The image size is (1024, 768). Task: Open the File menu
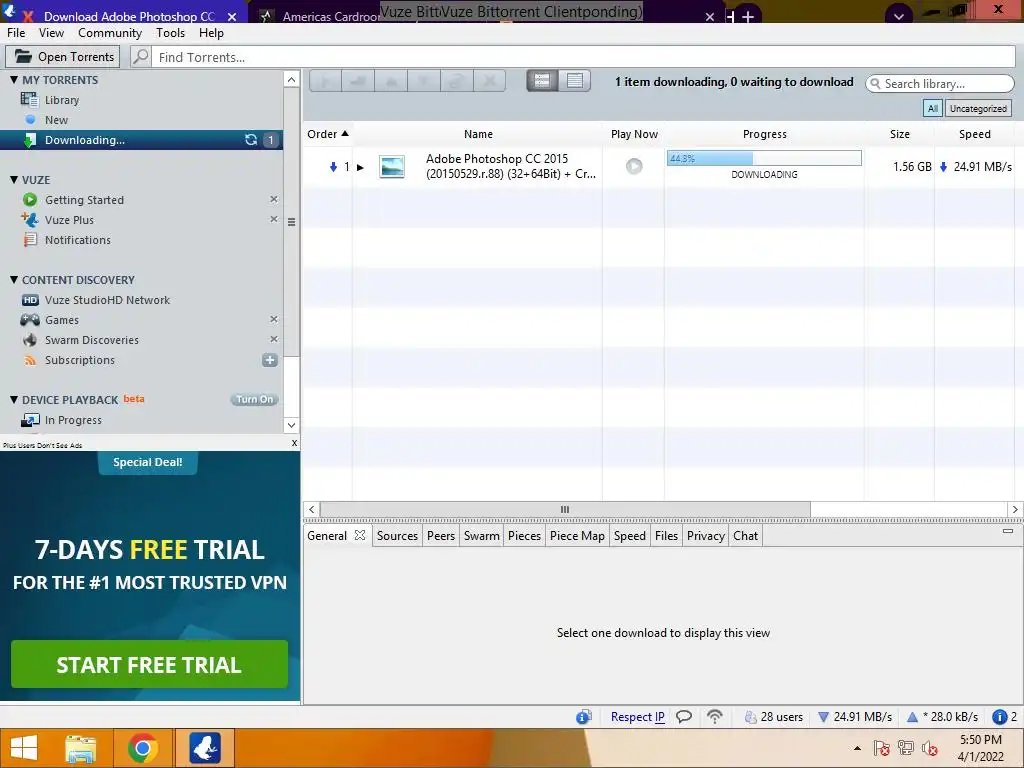tap(16, 33)
